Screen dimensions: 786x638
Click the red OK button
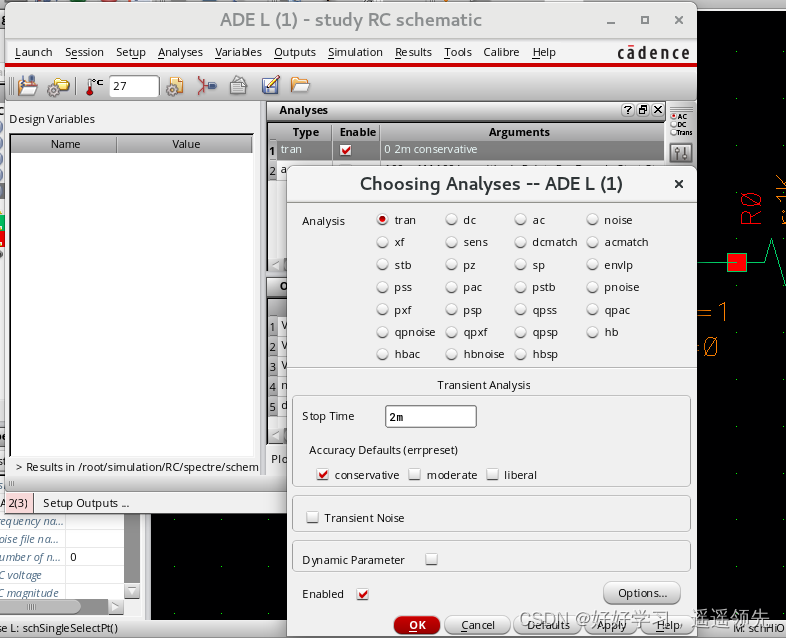[417, 625]
